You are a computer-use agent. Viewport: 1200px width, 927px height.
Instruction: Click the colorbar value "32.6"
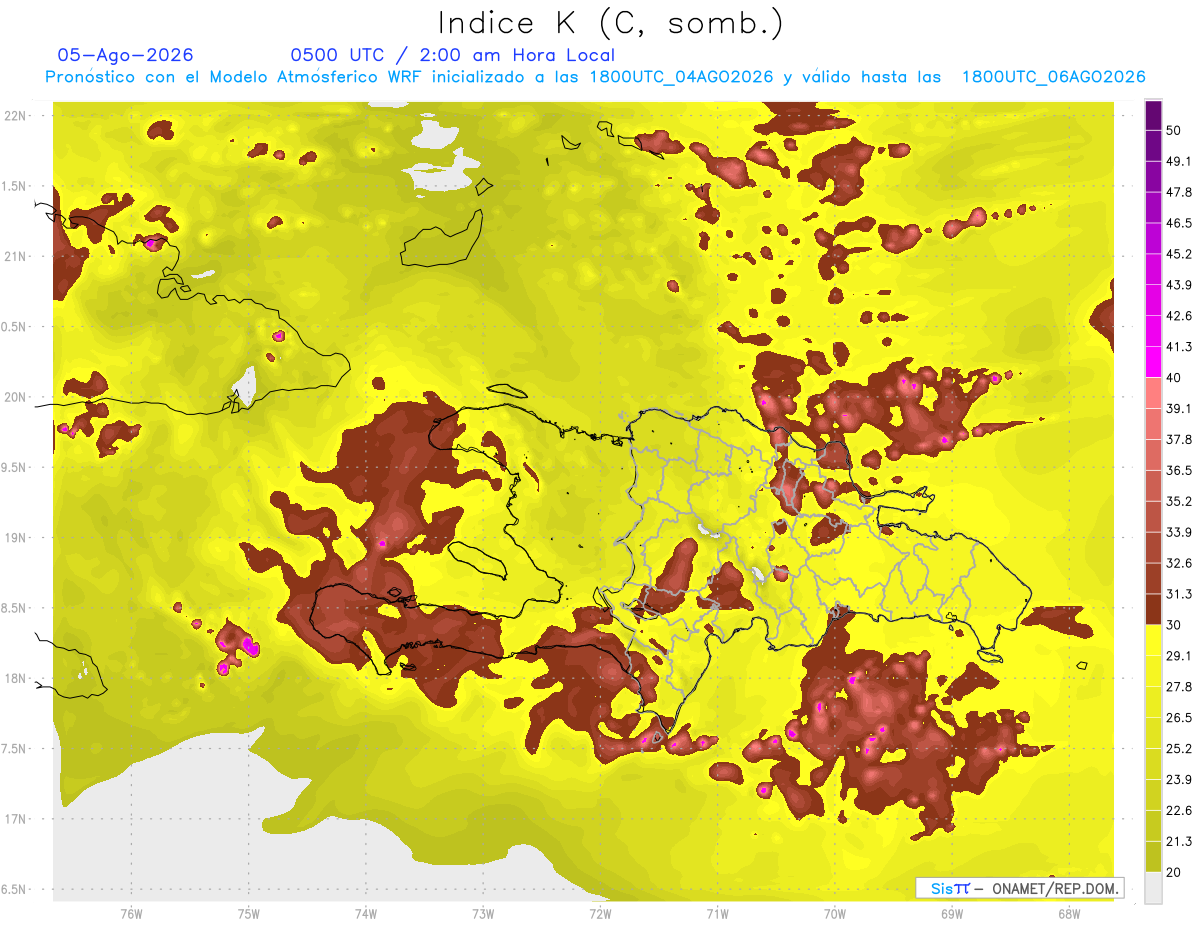1178,563
